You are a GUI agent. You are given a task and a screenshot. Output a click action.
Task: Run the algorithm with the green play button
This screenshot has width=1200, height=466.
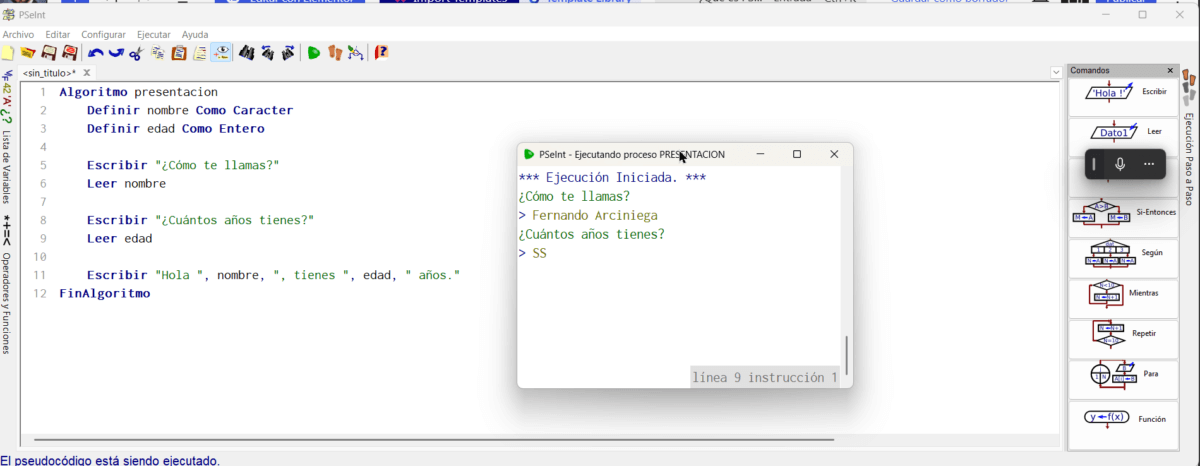click(x=313, y=53)
